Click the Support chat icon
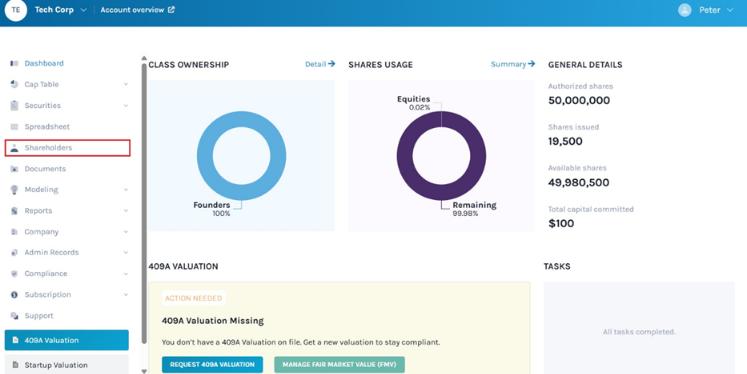747x374 pixels. 14,316
